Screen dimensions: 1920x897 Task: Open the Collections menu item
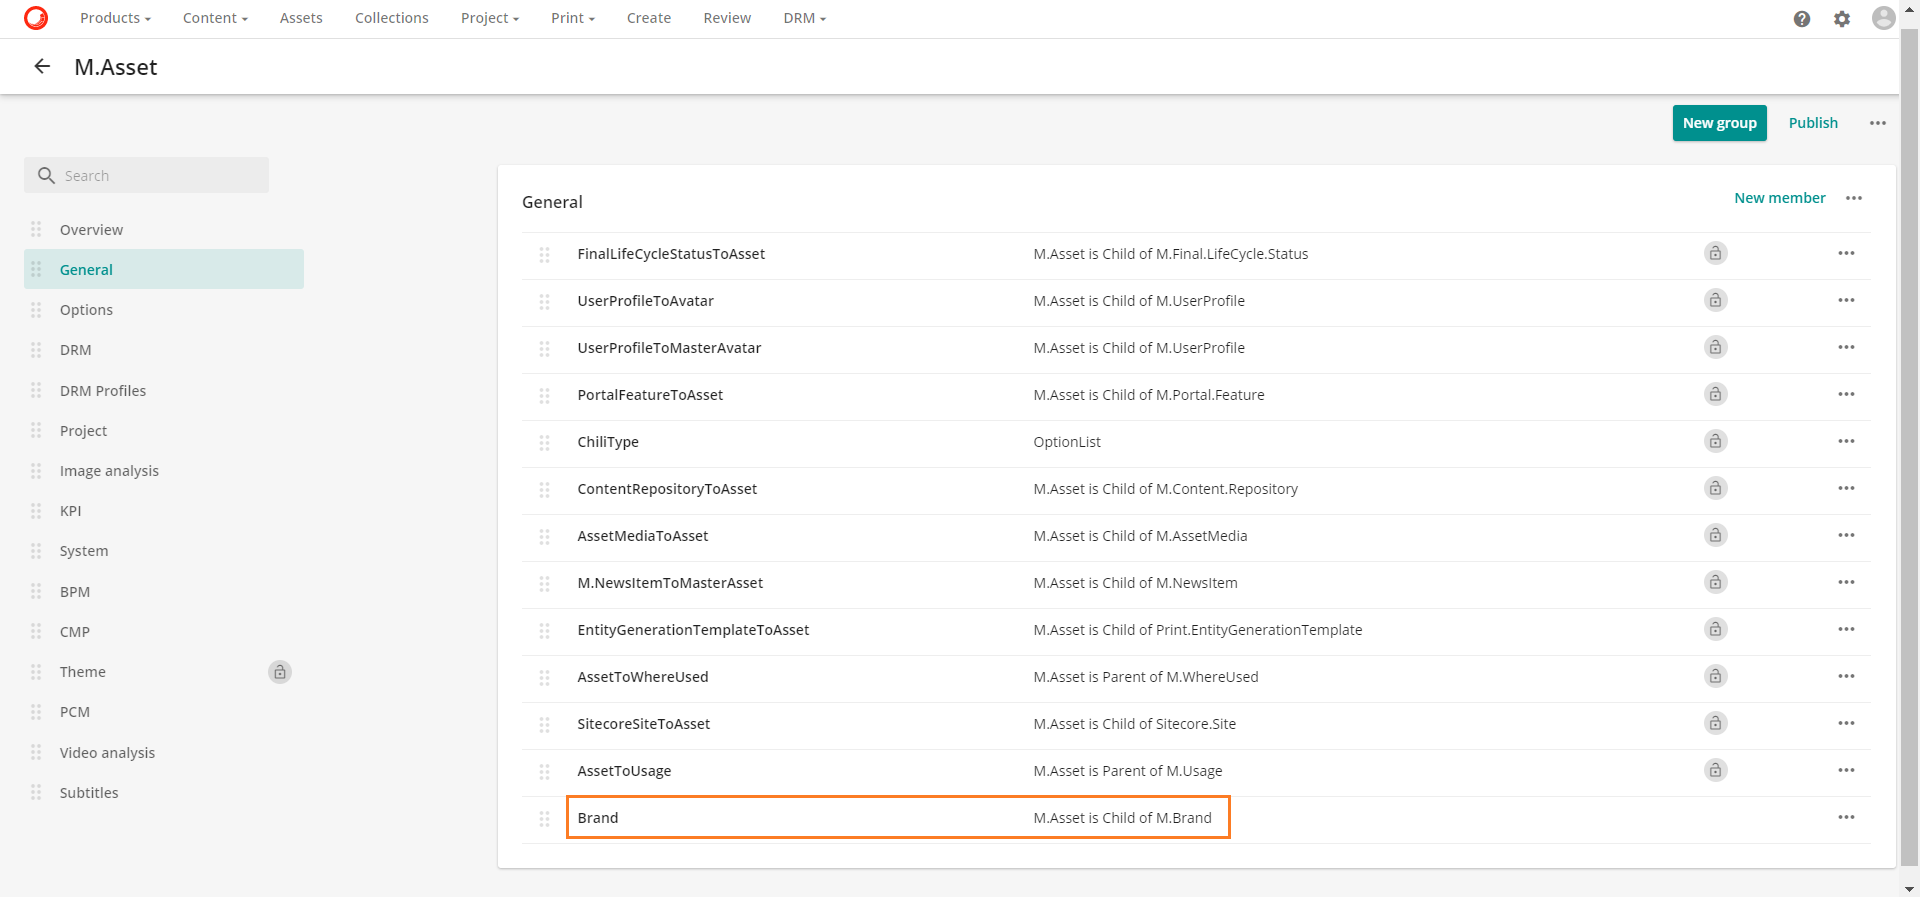tap(391, 18)
